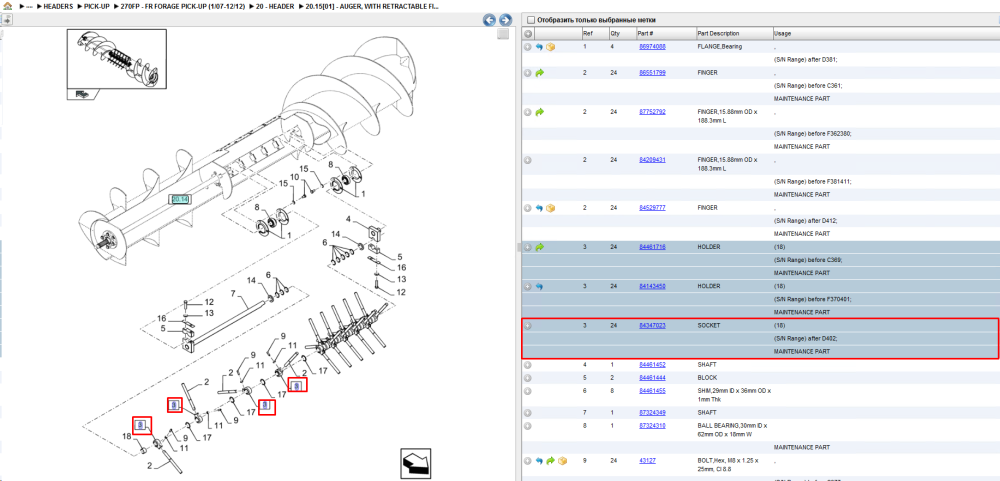This screenshot has height=481, width=1000.
Task: Add FLANGE,Bearing 86974088 with plus icon
Action: point(527,47)
